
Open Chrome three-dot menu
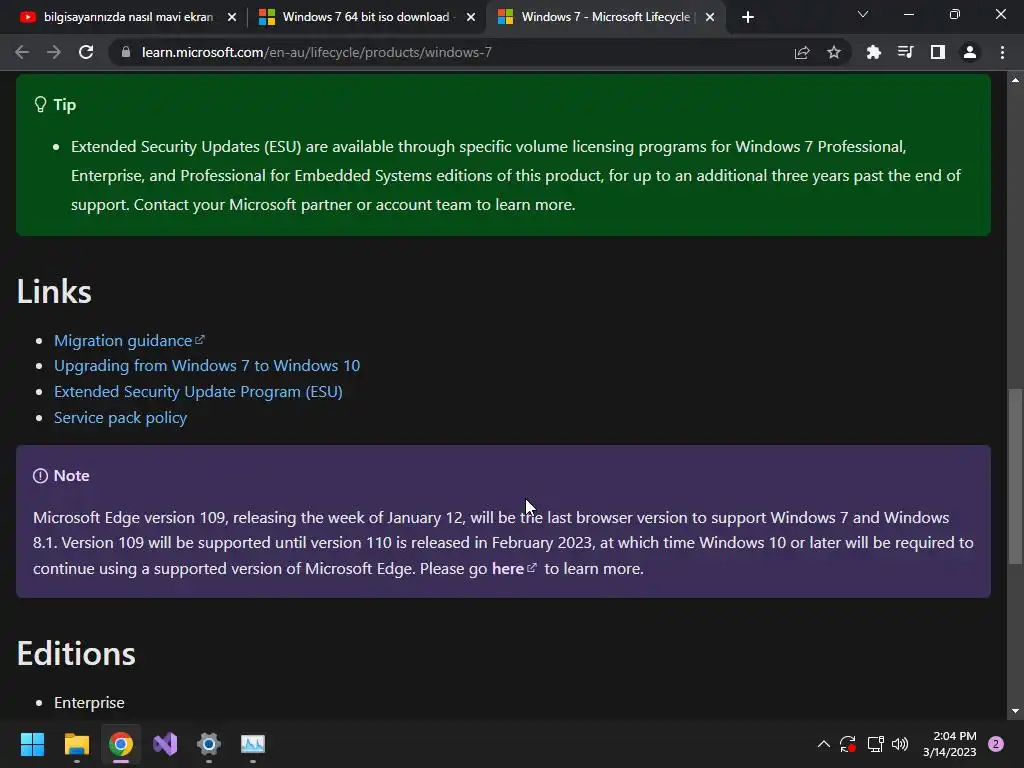(x=1002, y=52)
